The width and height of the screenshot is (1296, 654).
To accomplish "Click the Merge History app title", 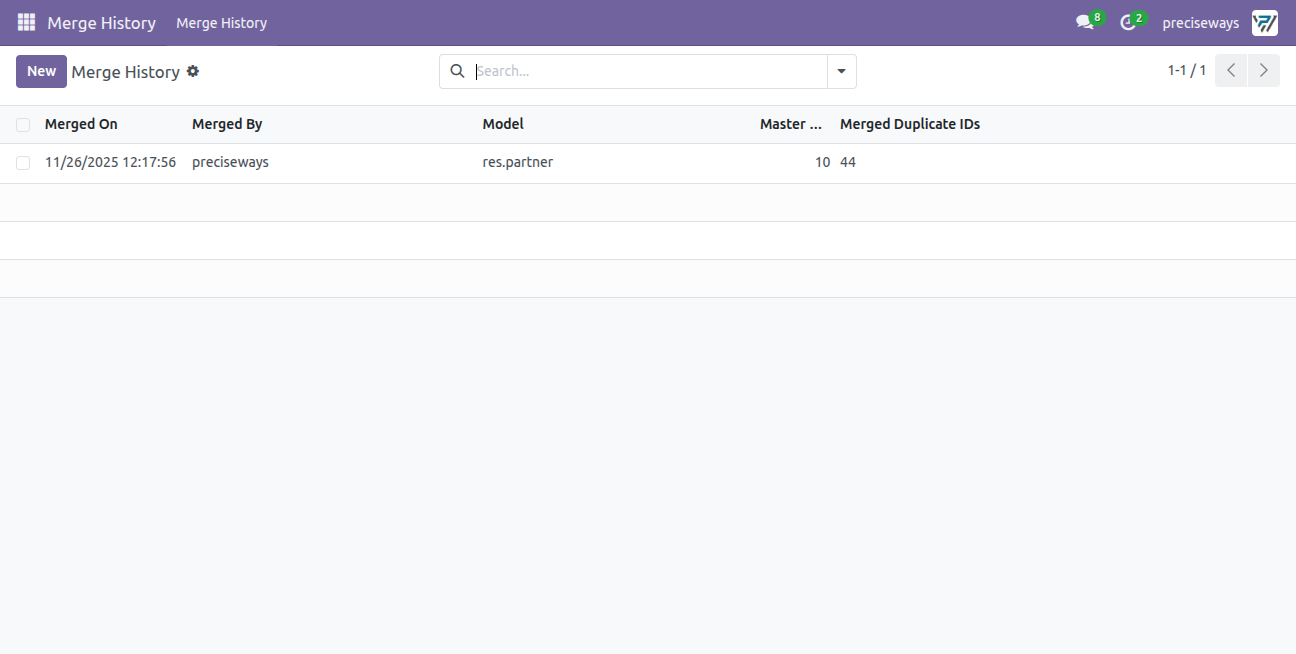I will coord(102,22).
